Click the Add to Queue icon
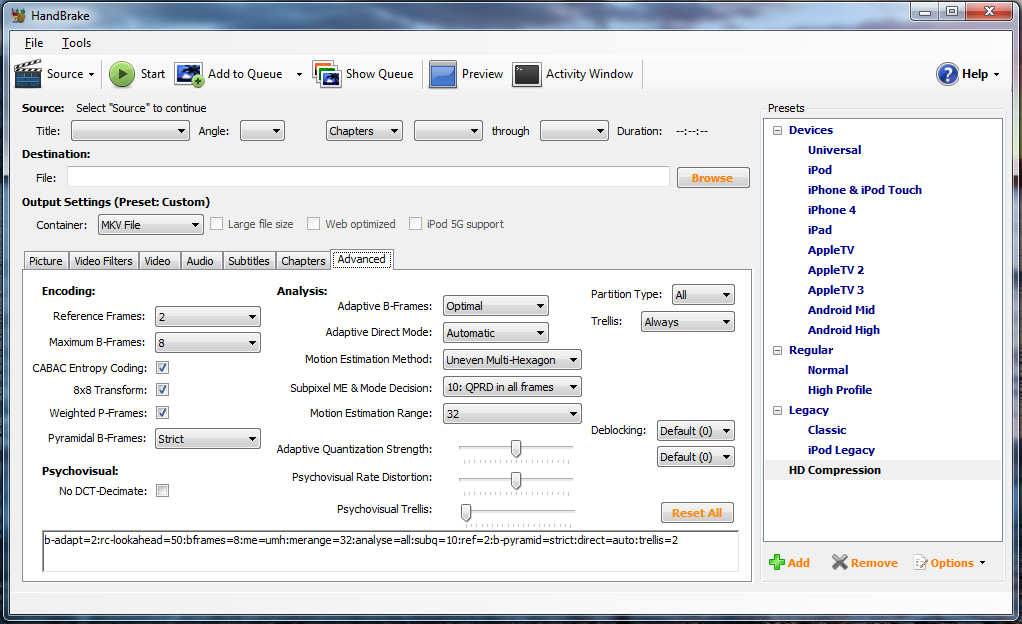 coord(190,74)
